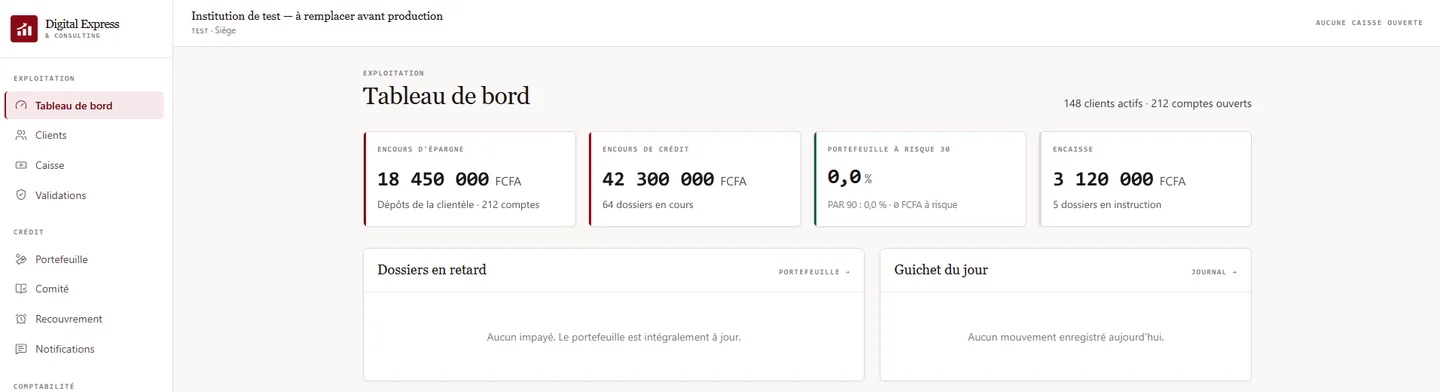
Task: Click '5 dossiers en instruction' text
Action: [1107, 205]
